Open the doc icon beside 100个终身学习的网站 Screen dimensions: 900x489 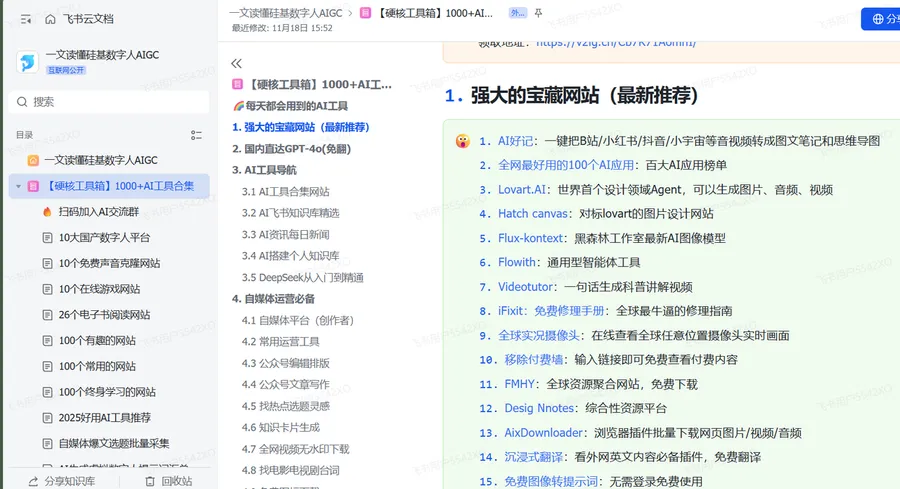48,393
